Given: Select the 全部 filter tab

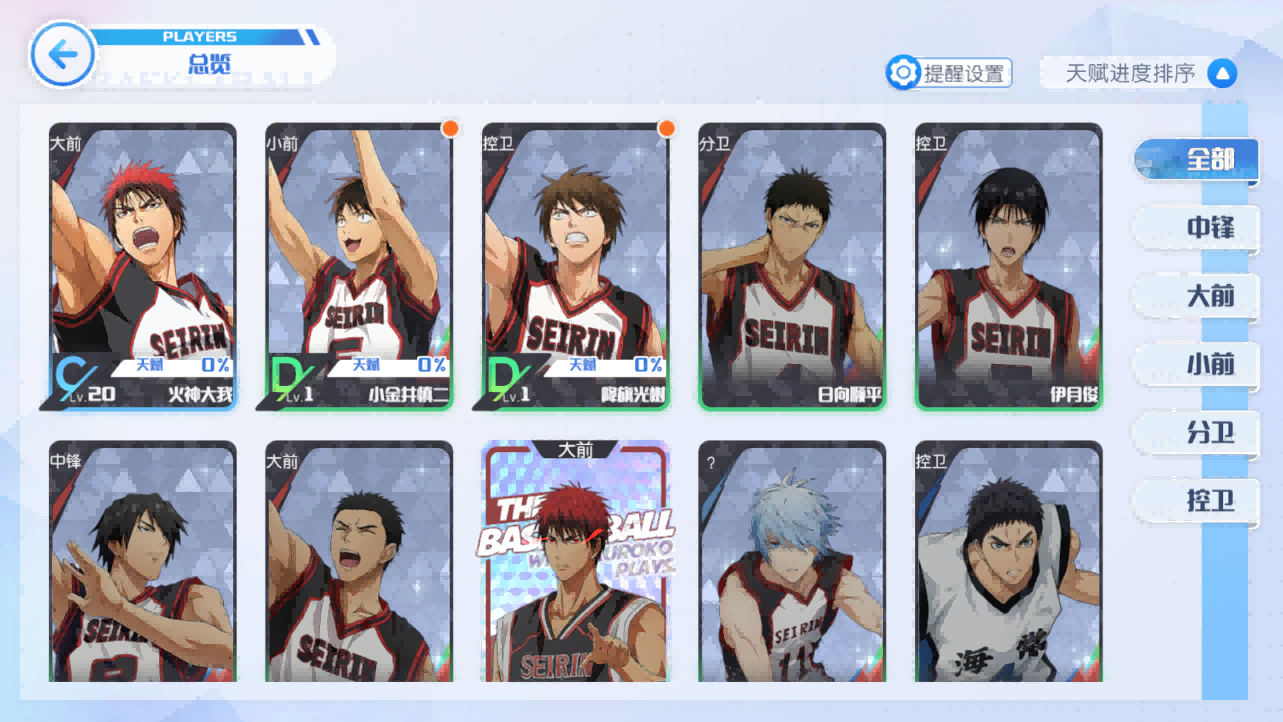Looking at the screenshot, I should (1196, 160).
